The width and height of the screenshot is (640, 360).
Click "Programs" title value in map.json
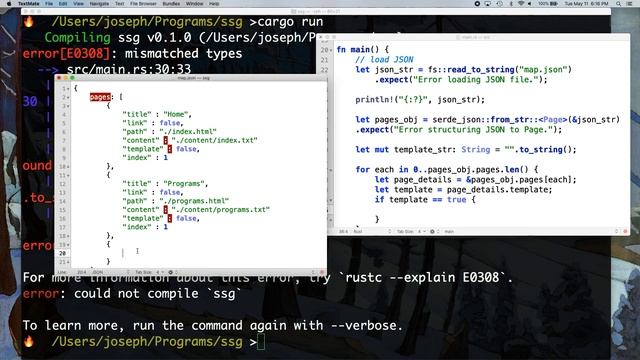pyautogui.click(x=184, y=184)
